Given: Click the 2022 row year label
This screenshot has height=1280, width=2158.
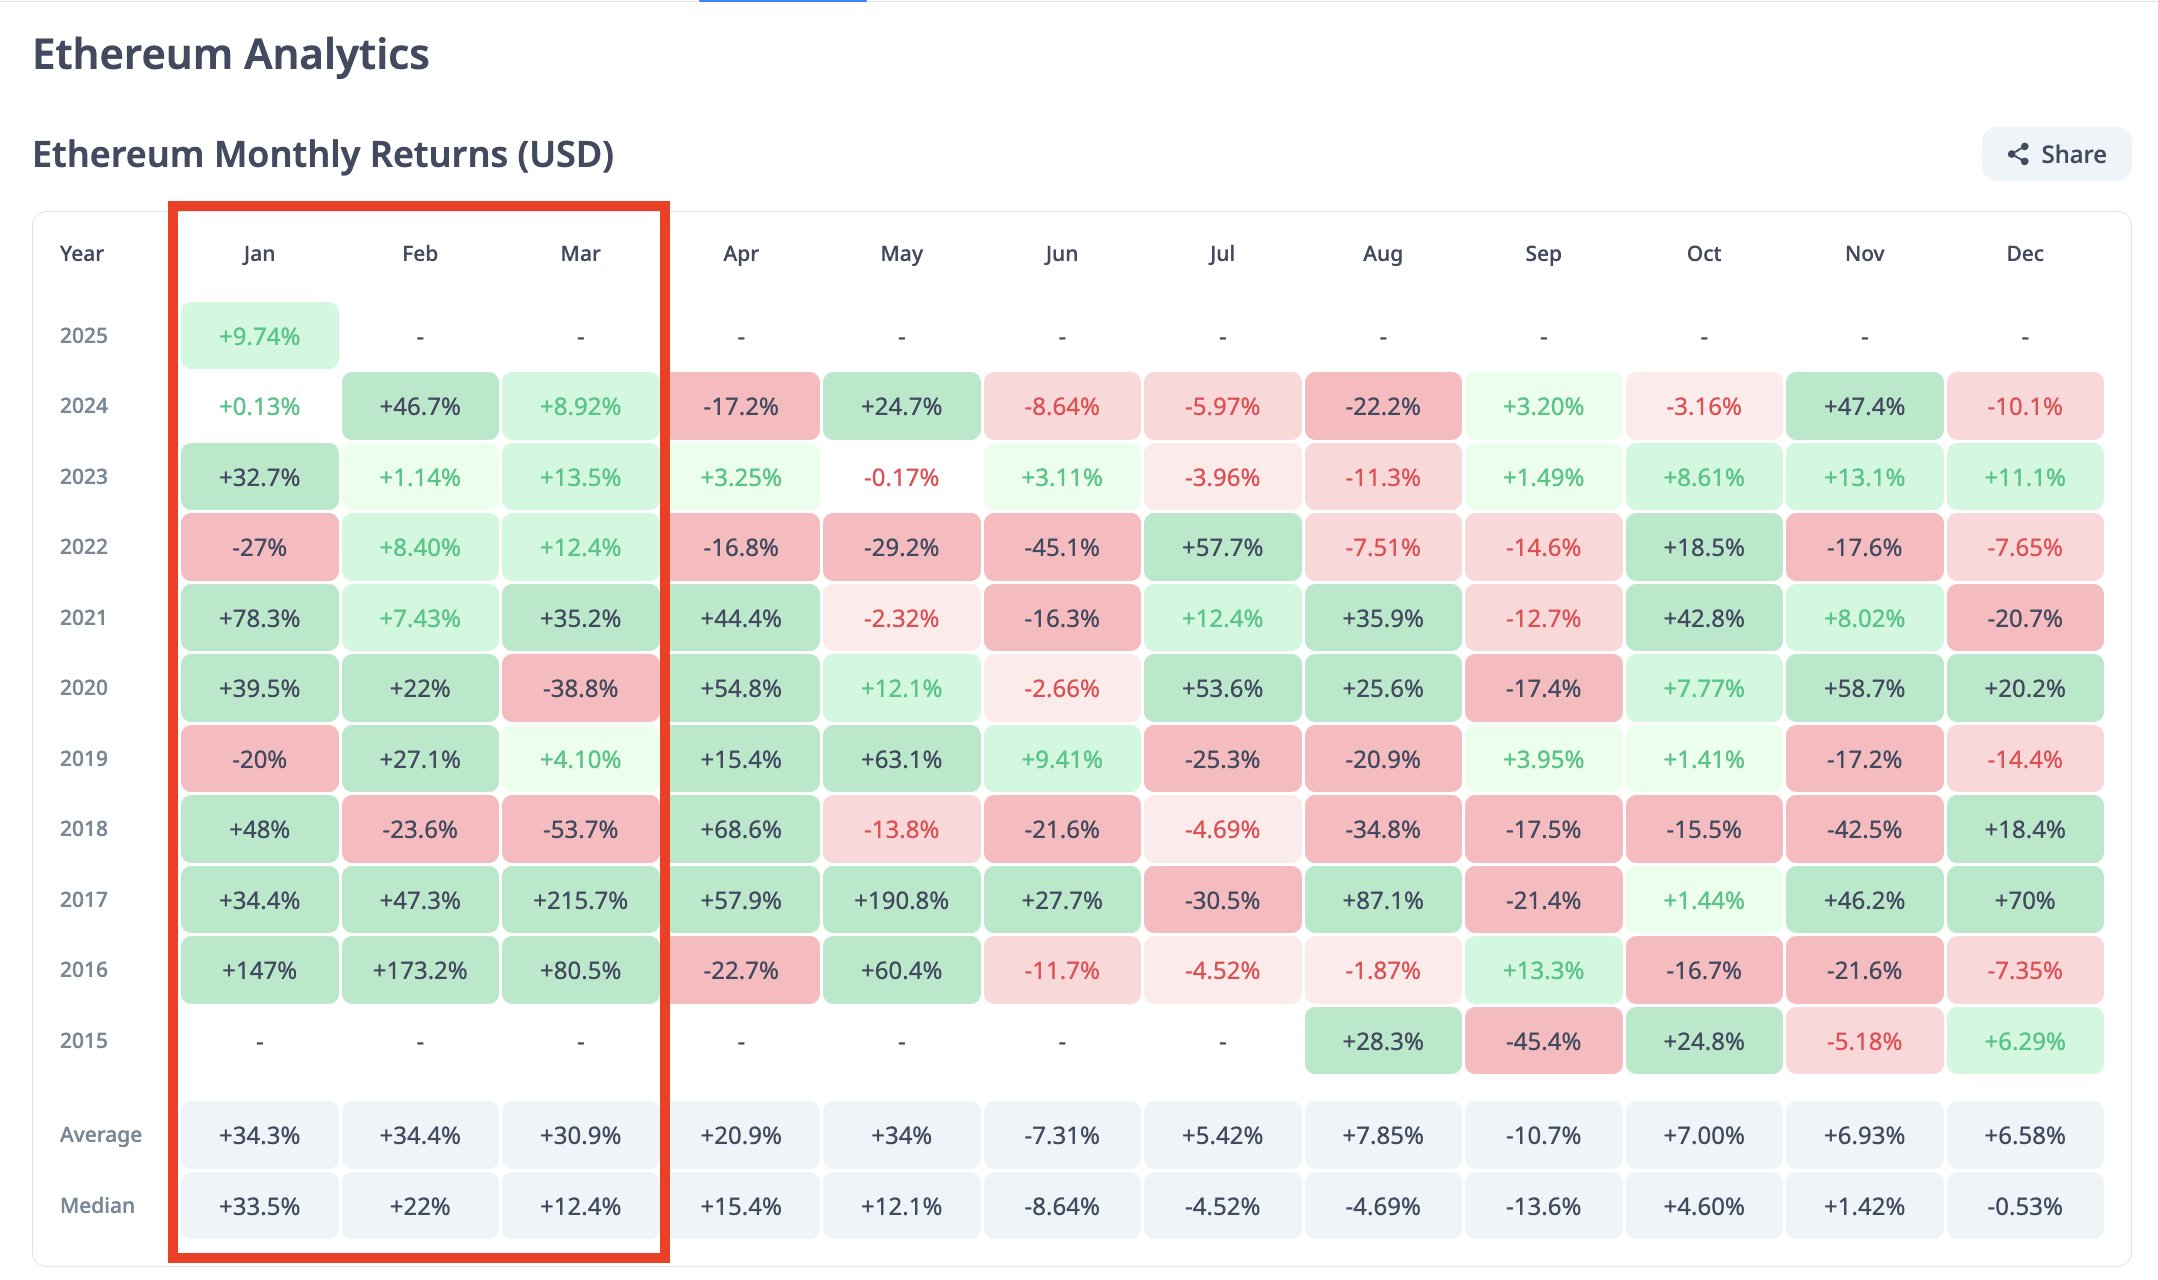Looking at the screenshot, I should tap(82, 547).
